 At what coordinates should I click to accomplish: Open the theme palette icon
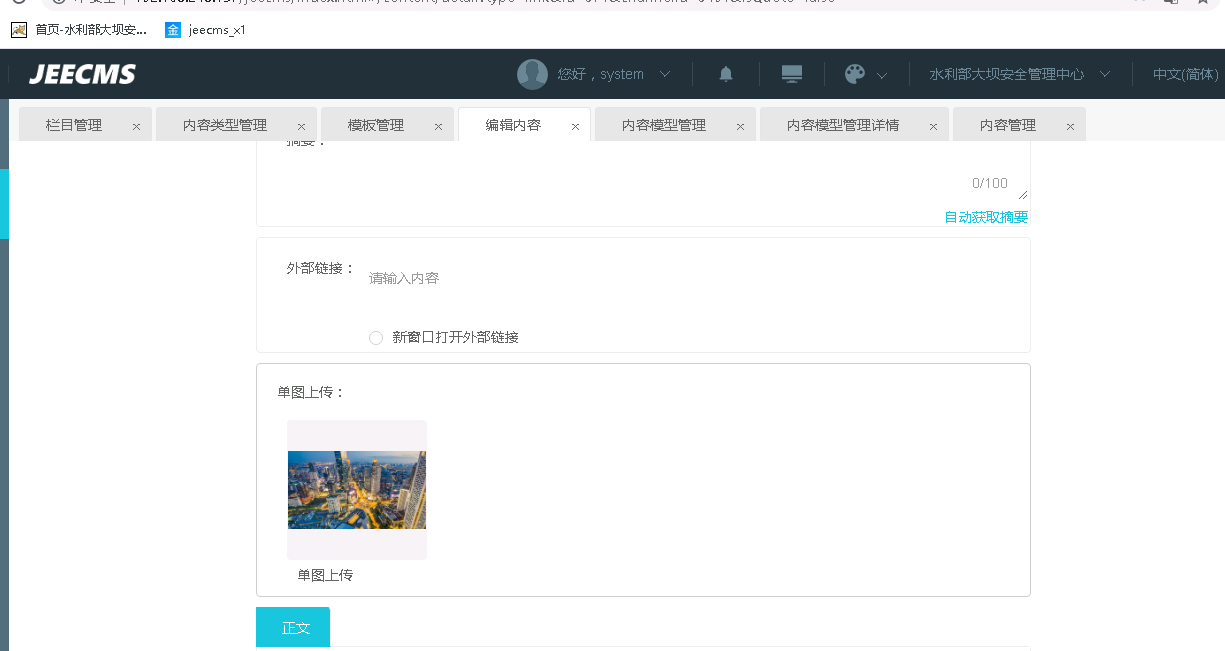pyautogui.click(x=855, y=74)
